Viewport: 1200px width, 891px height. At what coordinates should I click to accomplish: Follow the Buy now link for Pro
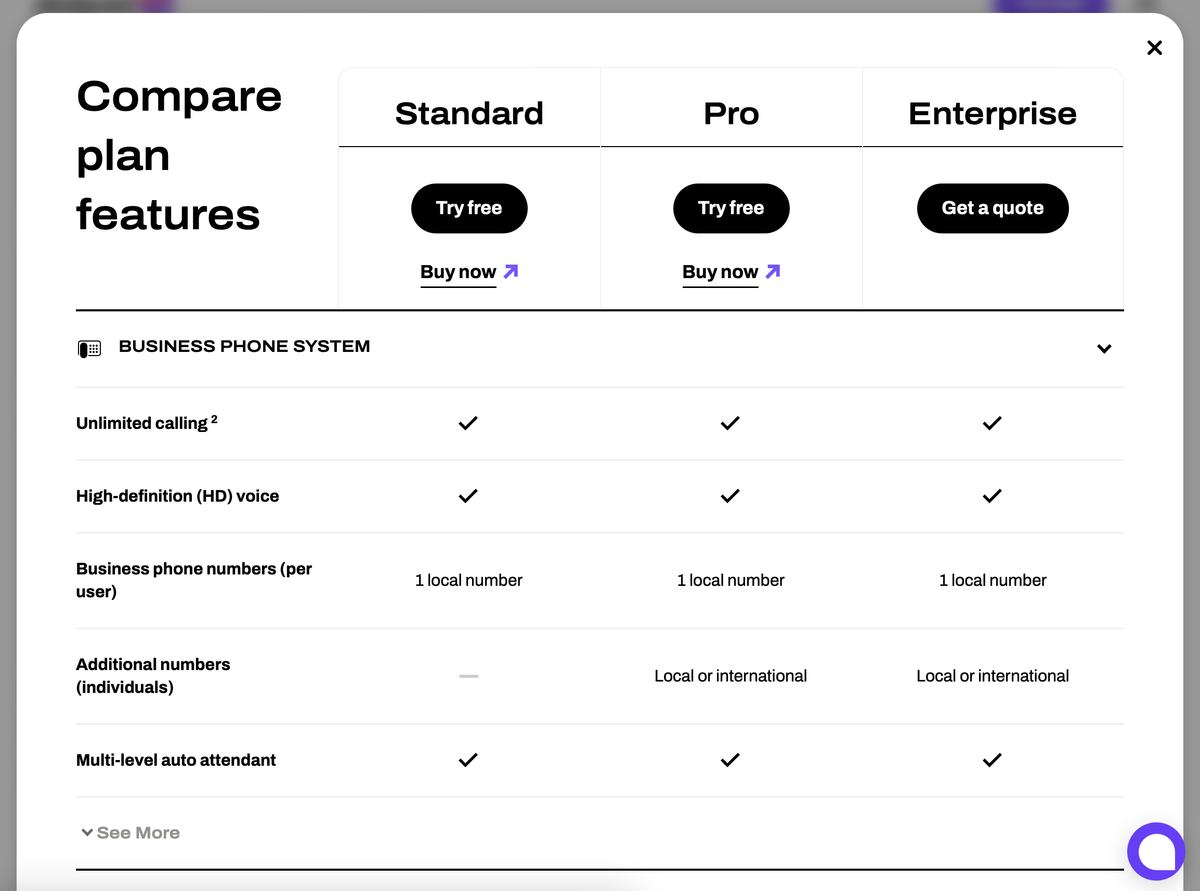tap(720, 272)
